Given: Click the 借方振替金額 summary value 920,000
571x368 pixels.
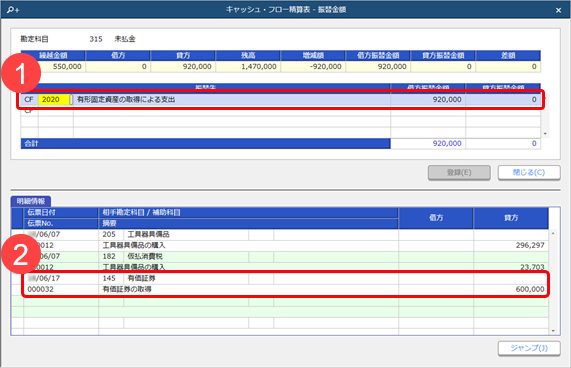Looking at the screenshot, I should [392, 67].
